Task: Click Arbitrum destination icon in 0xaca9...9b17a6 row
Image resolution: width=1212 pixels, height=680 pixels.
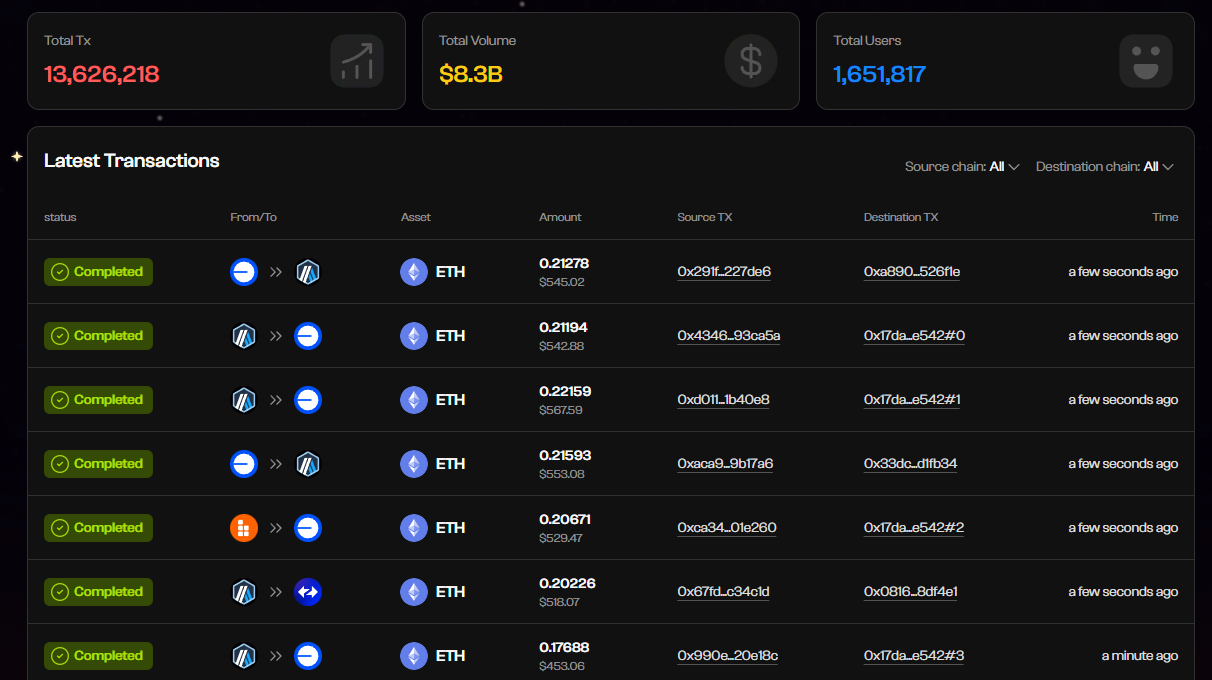Action: coord(308,464)
